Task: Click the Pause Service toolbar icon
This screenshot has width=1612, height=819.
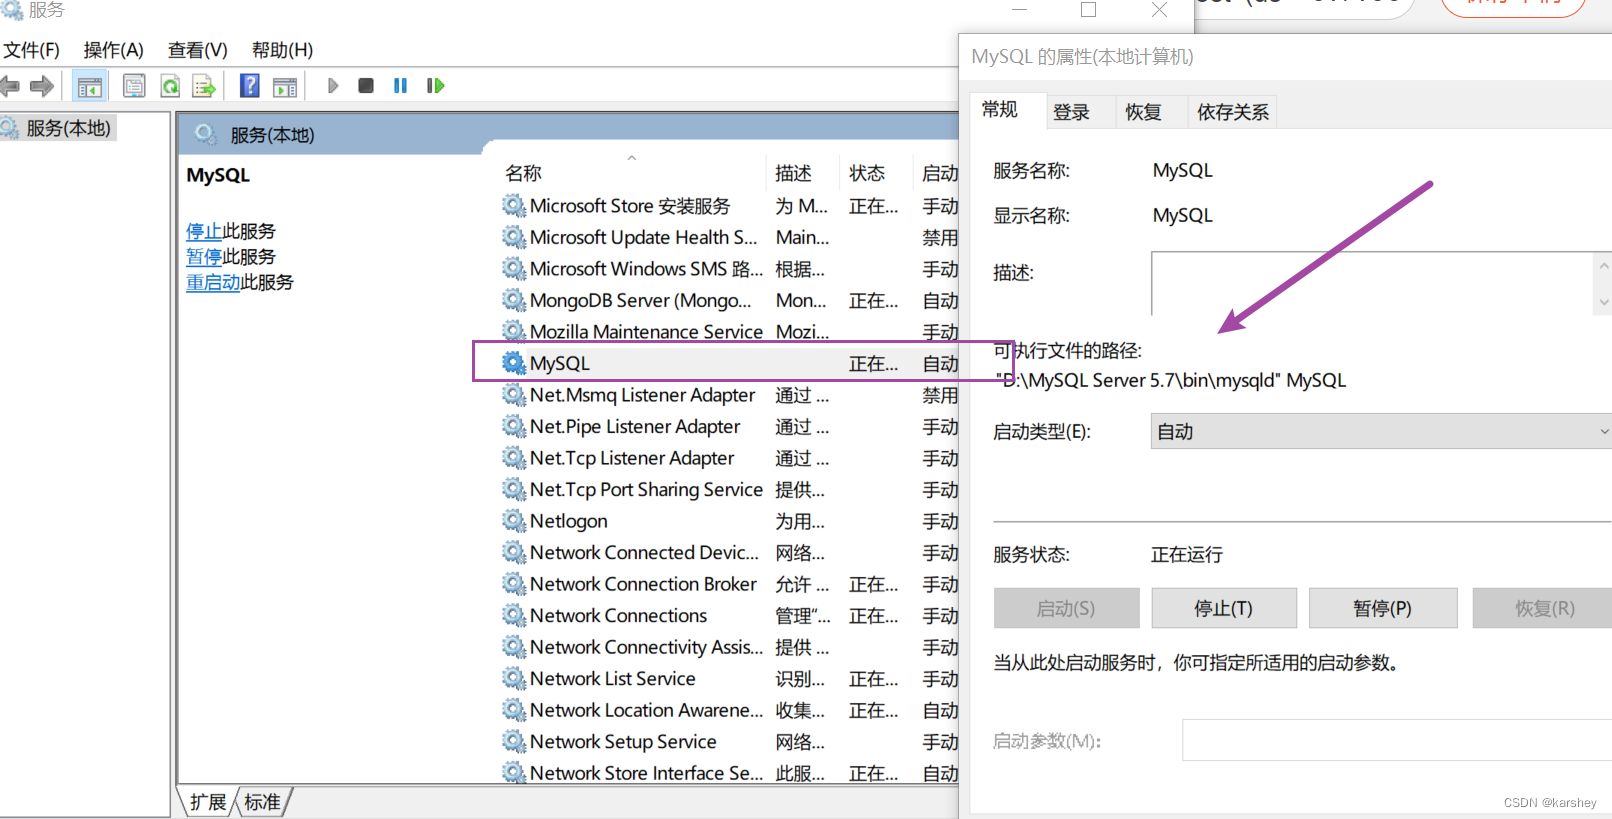Action: pos(400,86)
